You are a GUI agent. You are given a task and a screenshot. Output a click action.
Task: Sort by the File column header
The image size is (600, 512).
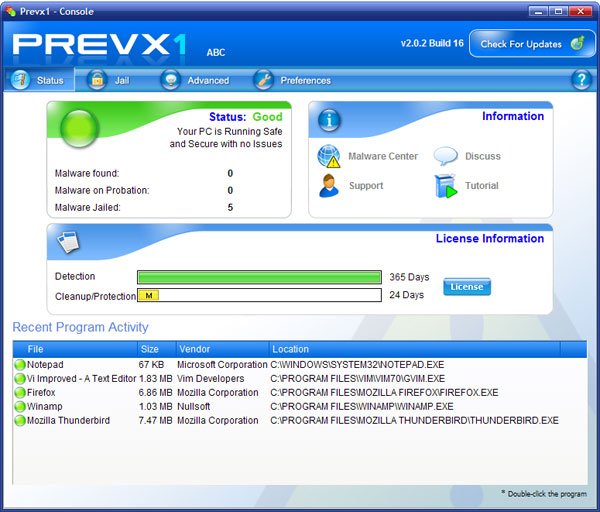coord(75,349)
